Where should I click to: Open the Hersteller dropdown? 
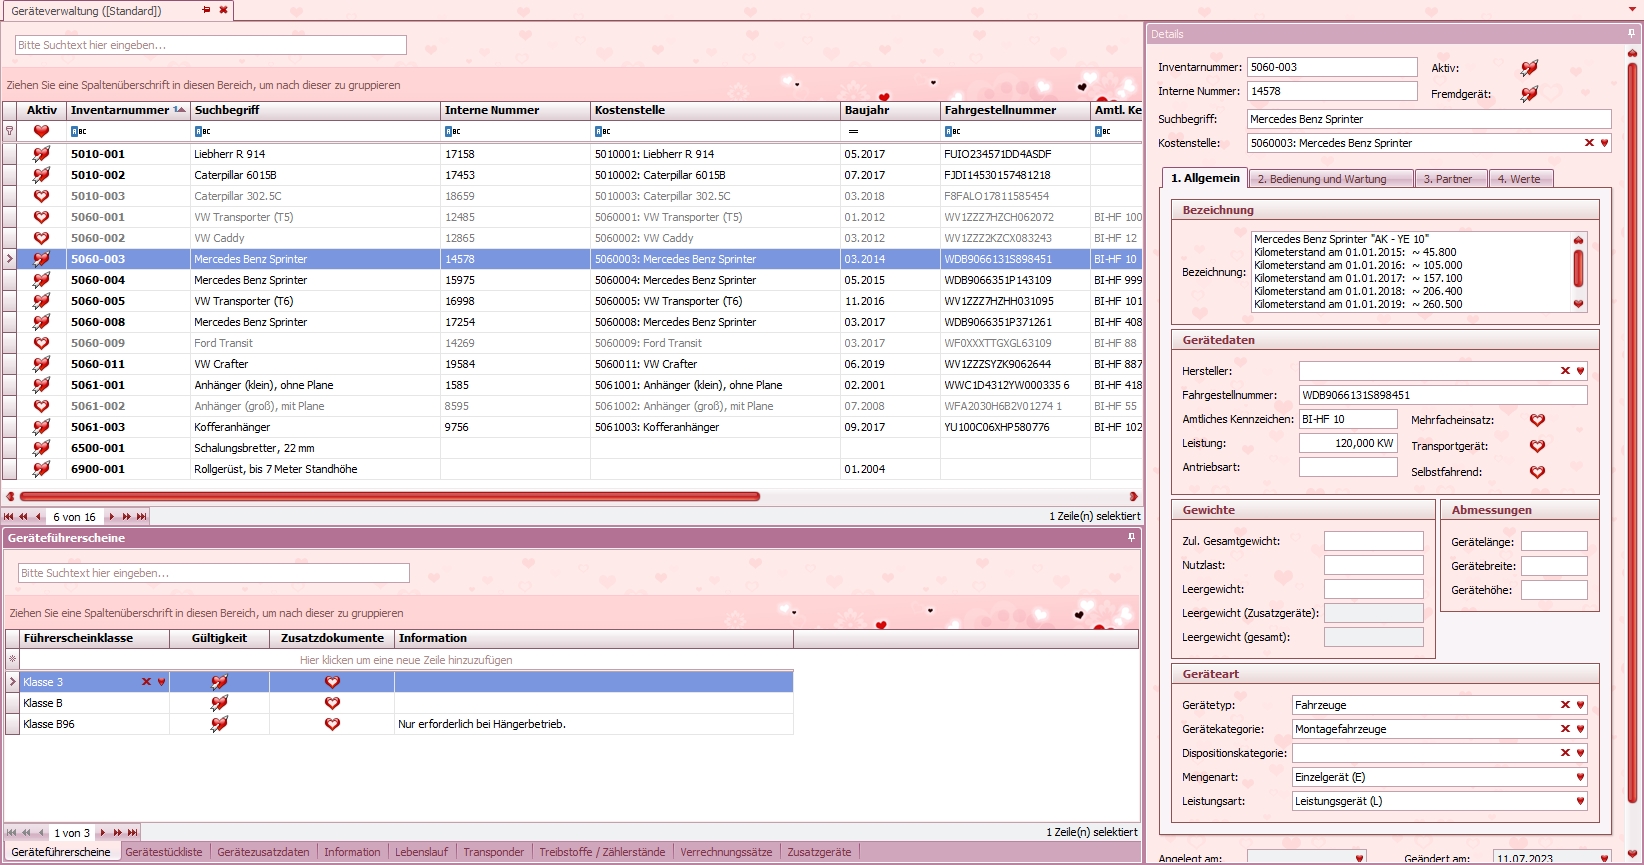click(x=1580, y=371)
